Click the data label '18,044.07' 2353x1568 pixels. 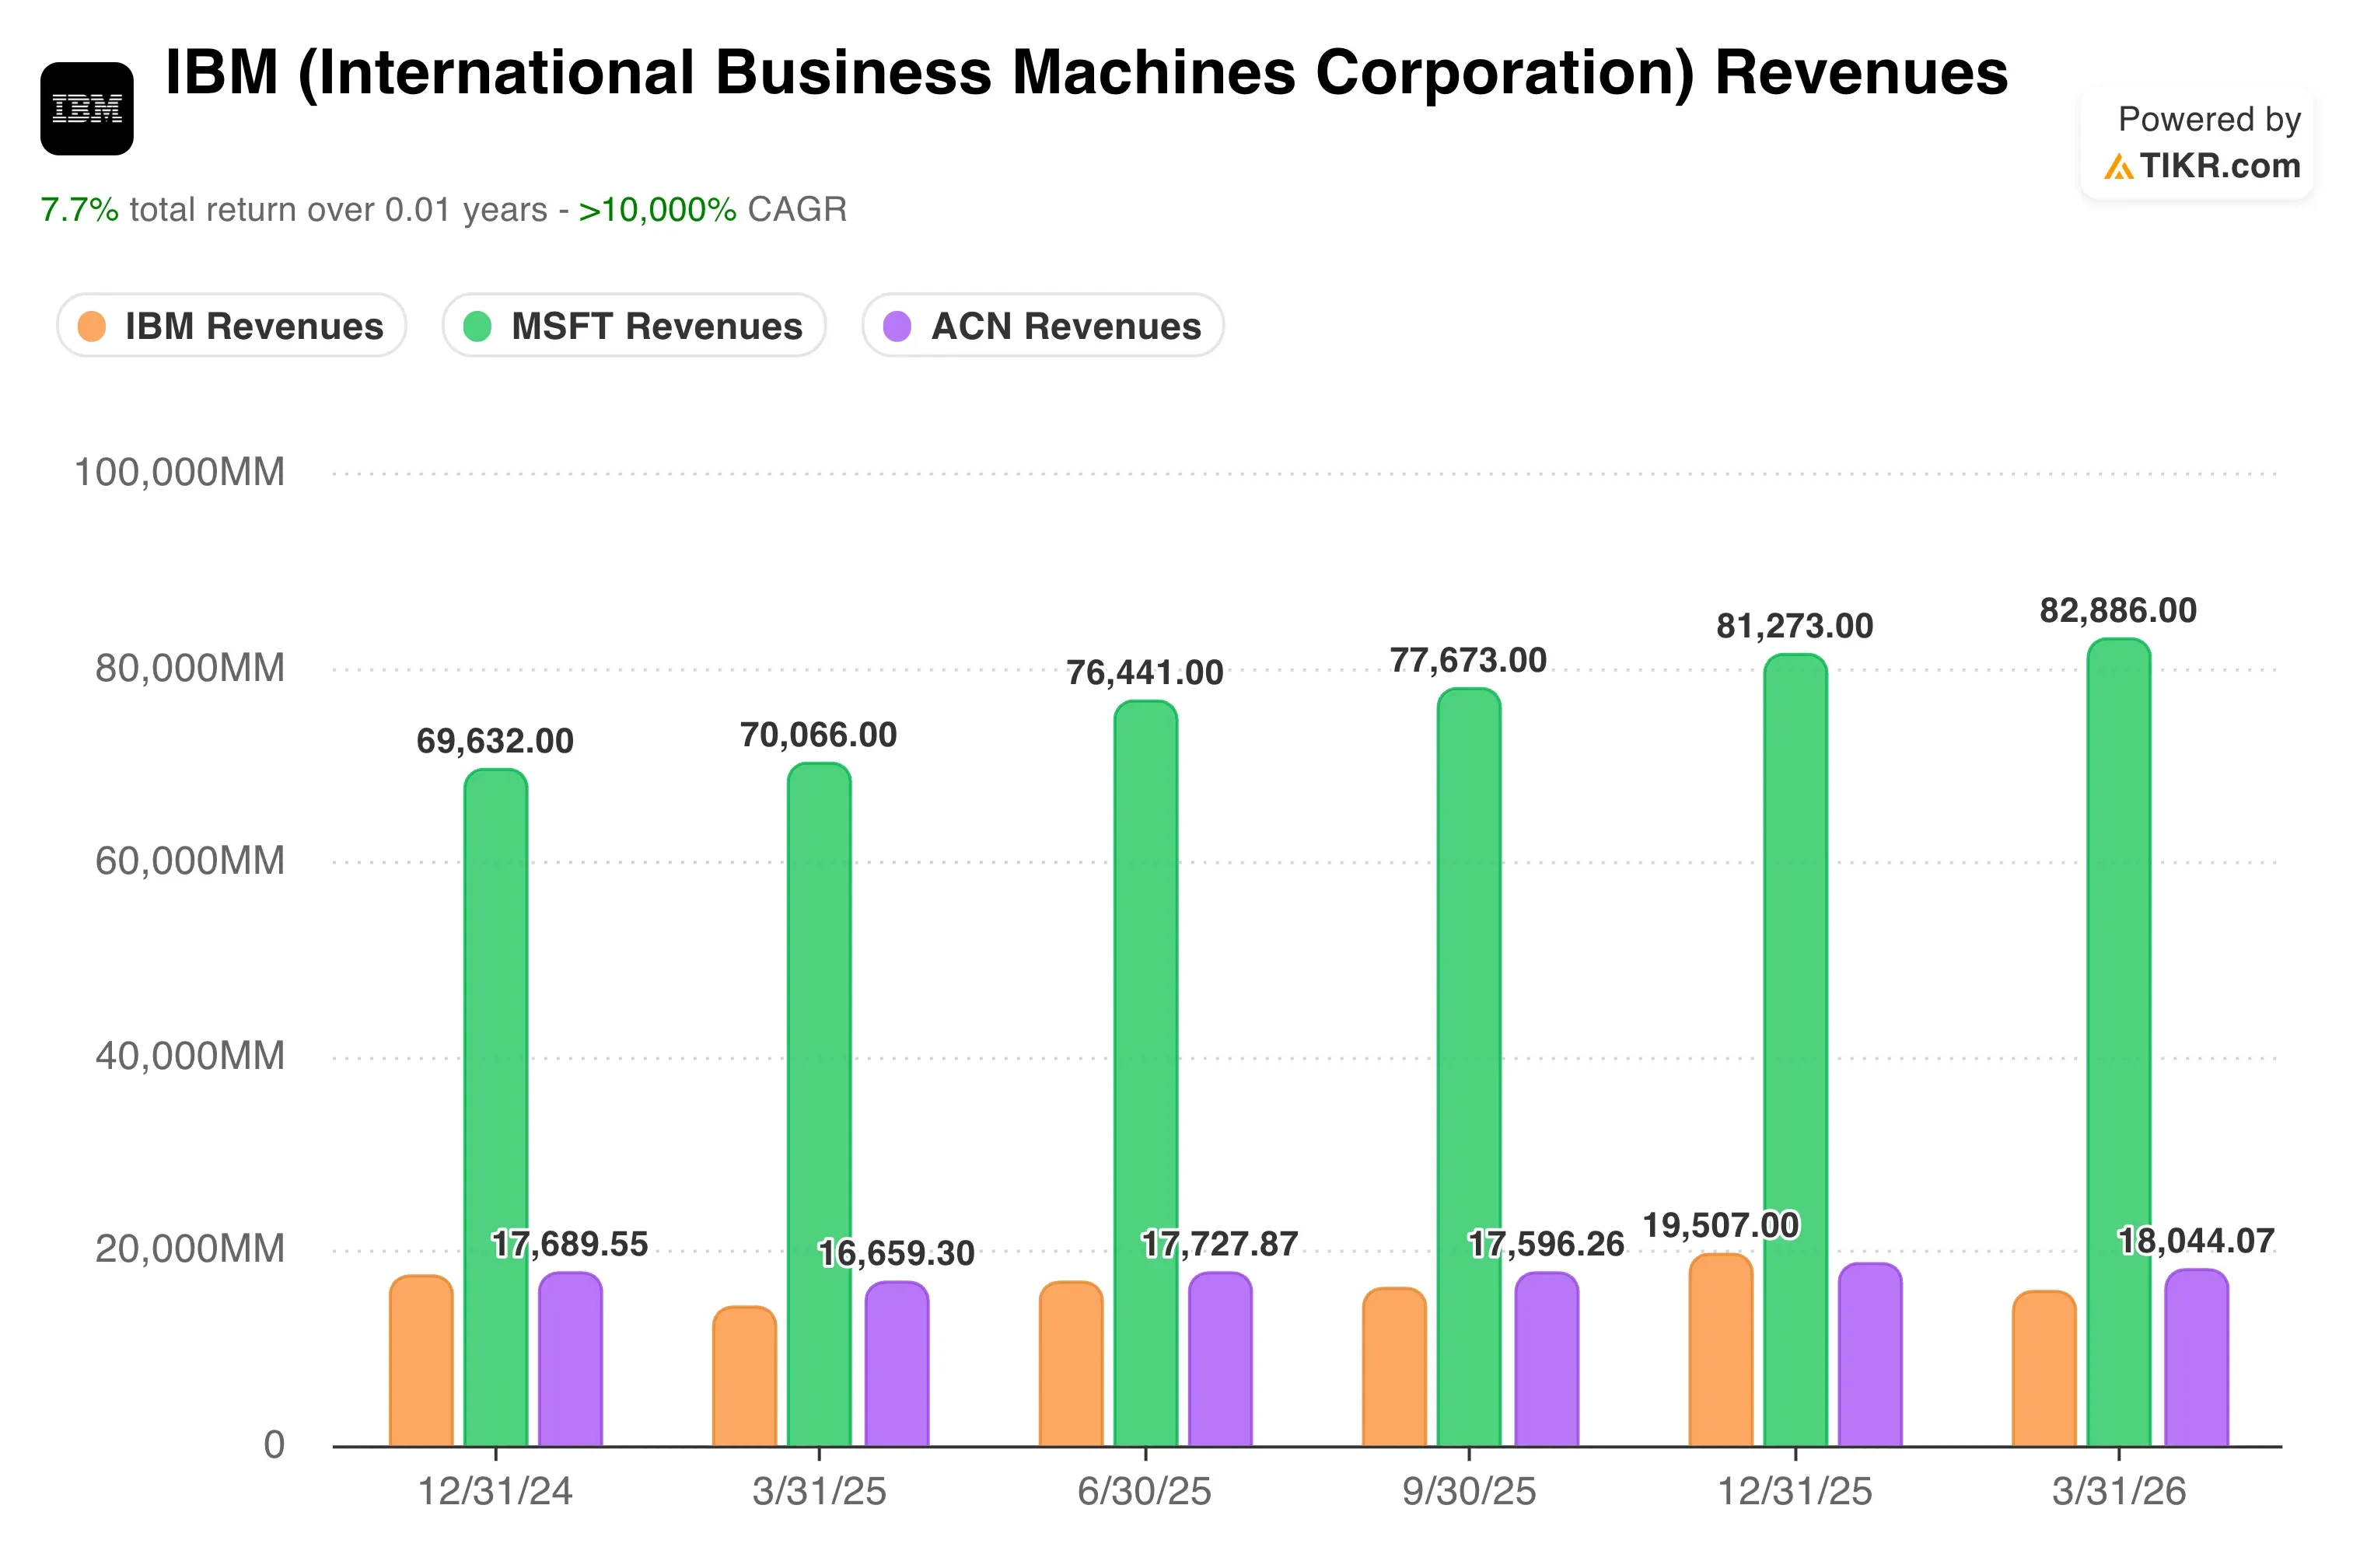(x=2197, y=1241)
